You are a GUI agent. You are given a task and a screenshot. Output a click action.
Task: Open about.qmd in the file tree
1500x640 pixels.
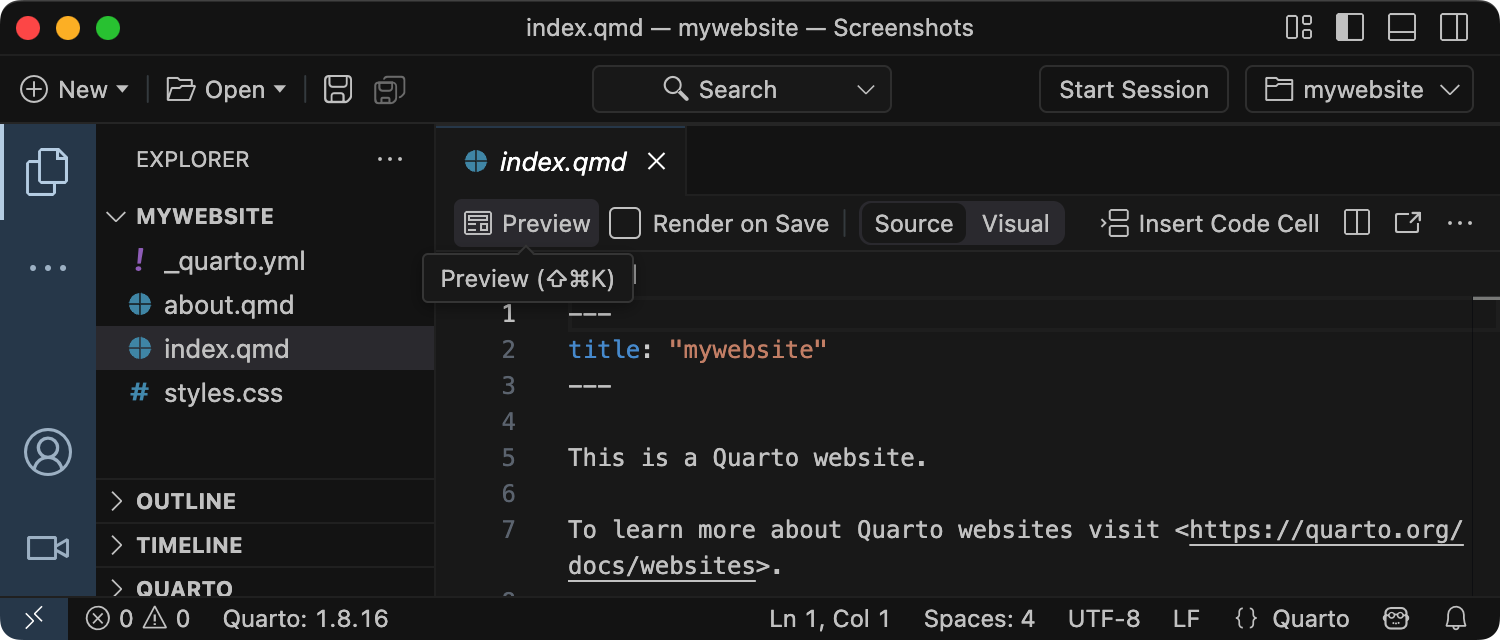[228, 305]
